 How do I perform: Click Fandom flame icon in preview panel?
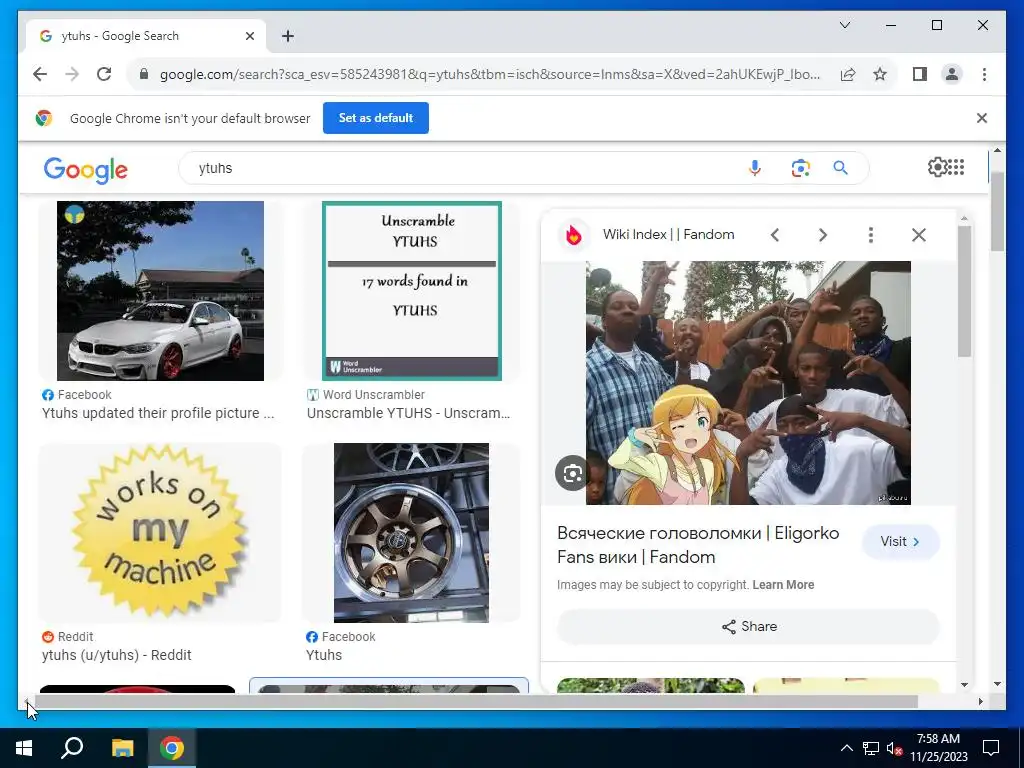pos(573,234)
